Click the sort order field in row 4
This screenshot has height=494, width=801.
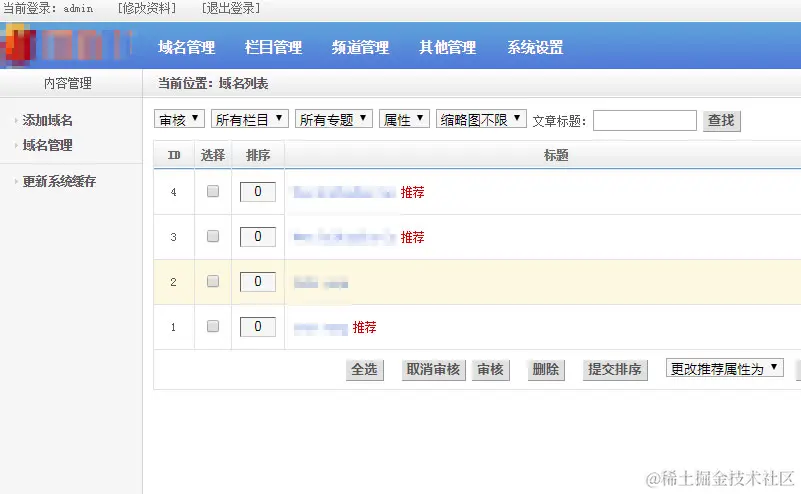(258, 192)
